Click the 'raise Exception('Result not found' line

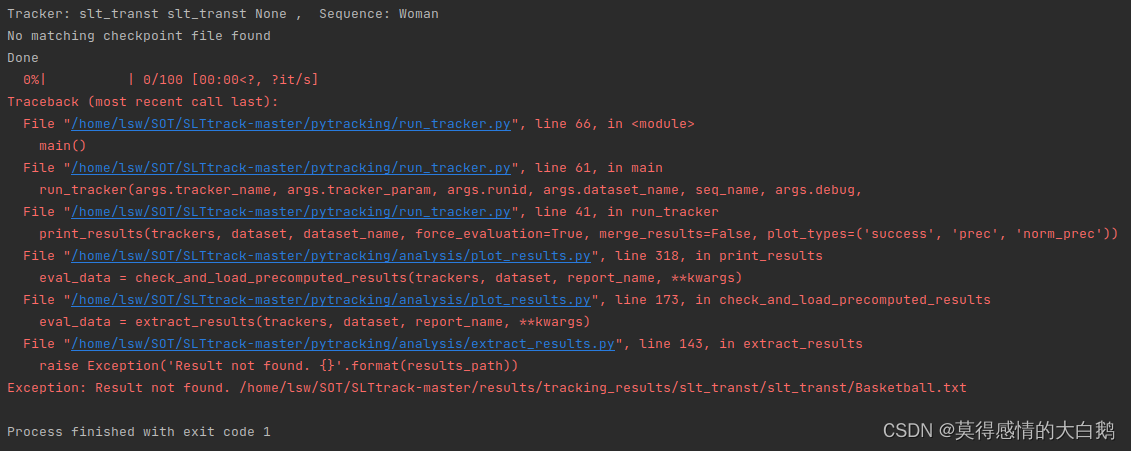[x=278, y=366]
